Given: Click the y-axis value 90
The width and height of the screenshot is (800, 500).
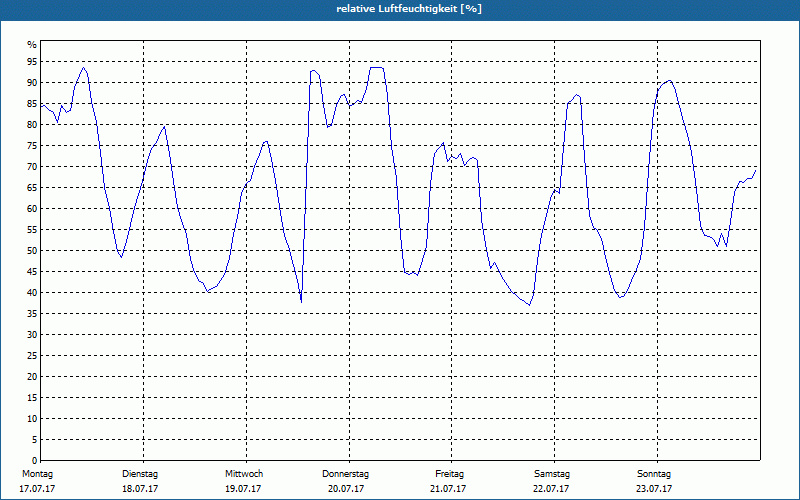Looking at the screenshot, I should point(32,83).
